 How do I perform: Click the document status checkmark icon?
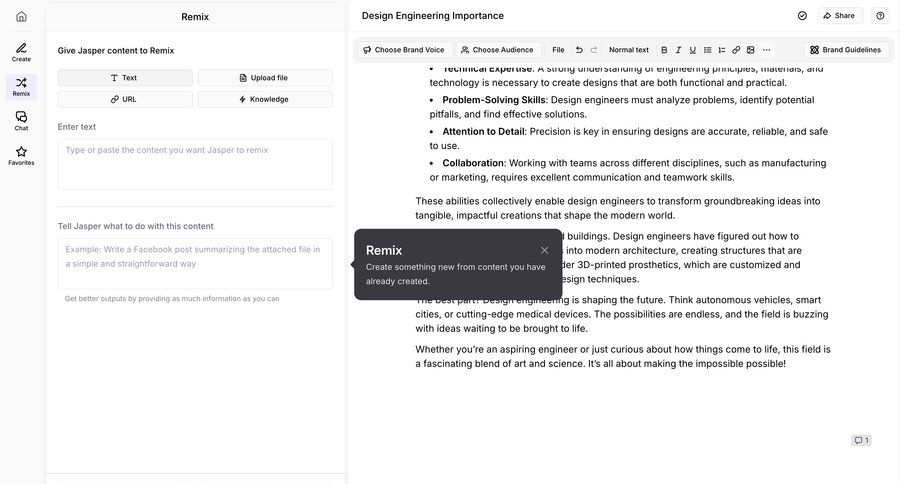pos(802,16)
